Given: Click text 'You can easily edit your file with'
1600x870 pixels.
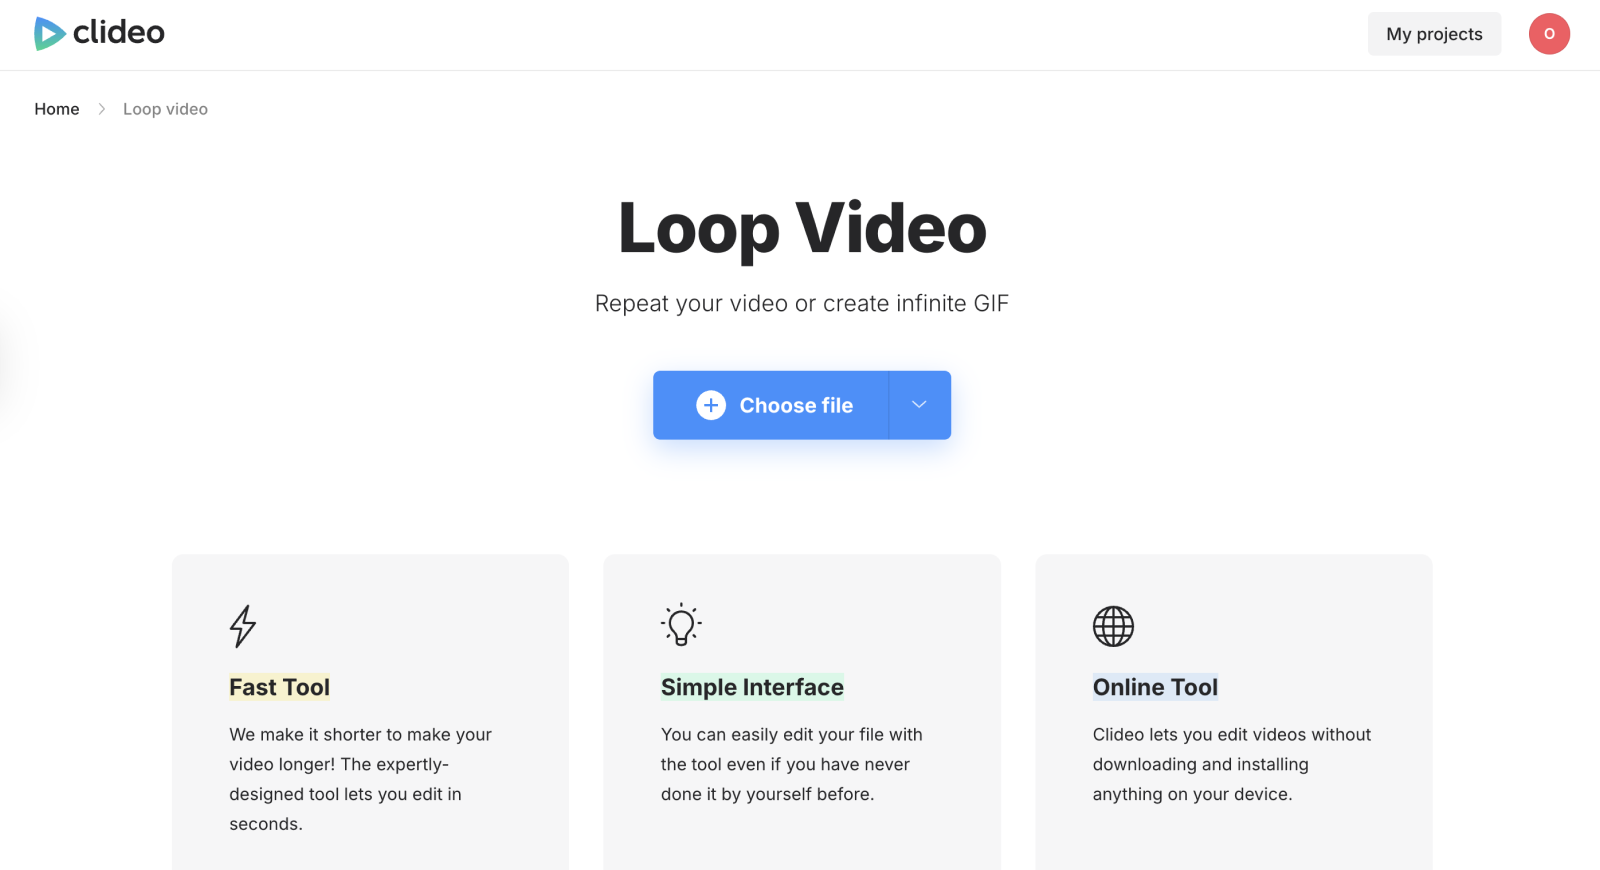Looking at the screenshot, I should 792,734.
